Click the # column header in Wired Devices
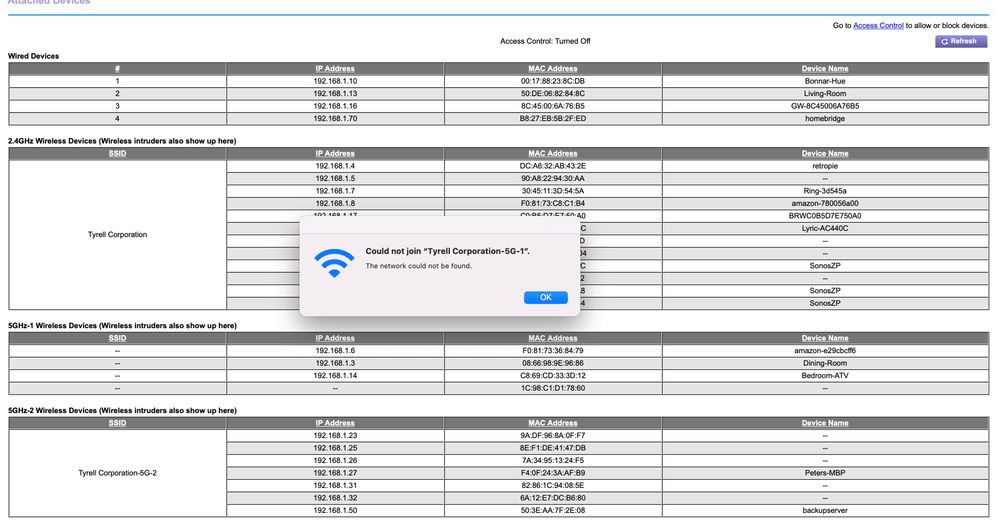 point(117,69)
